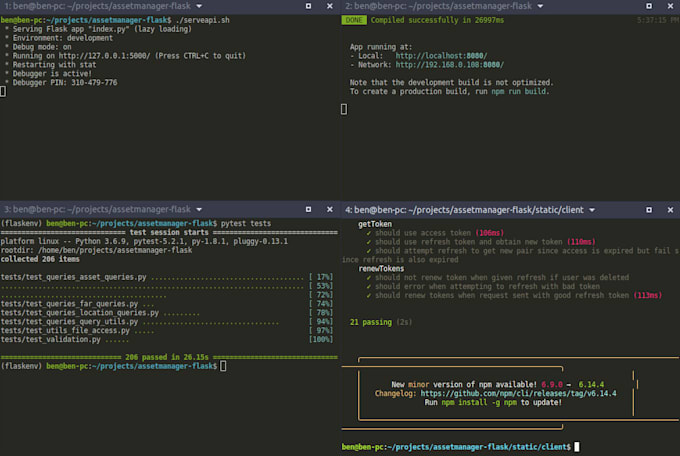This screenshot has height=456, width=680.
Task: Maximize terminal pane 4
Action: (x=649, y=210)
